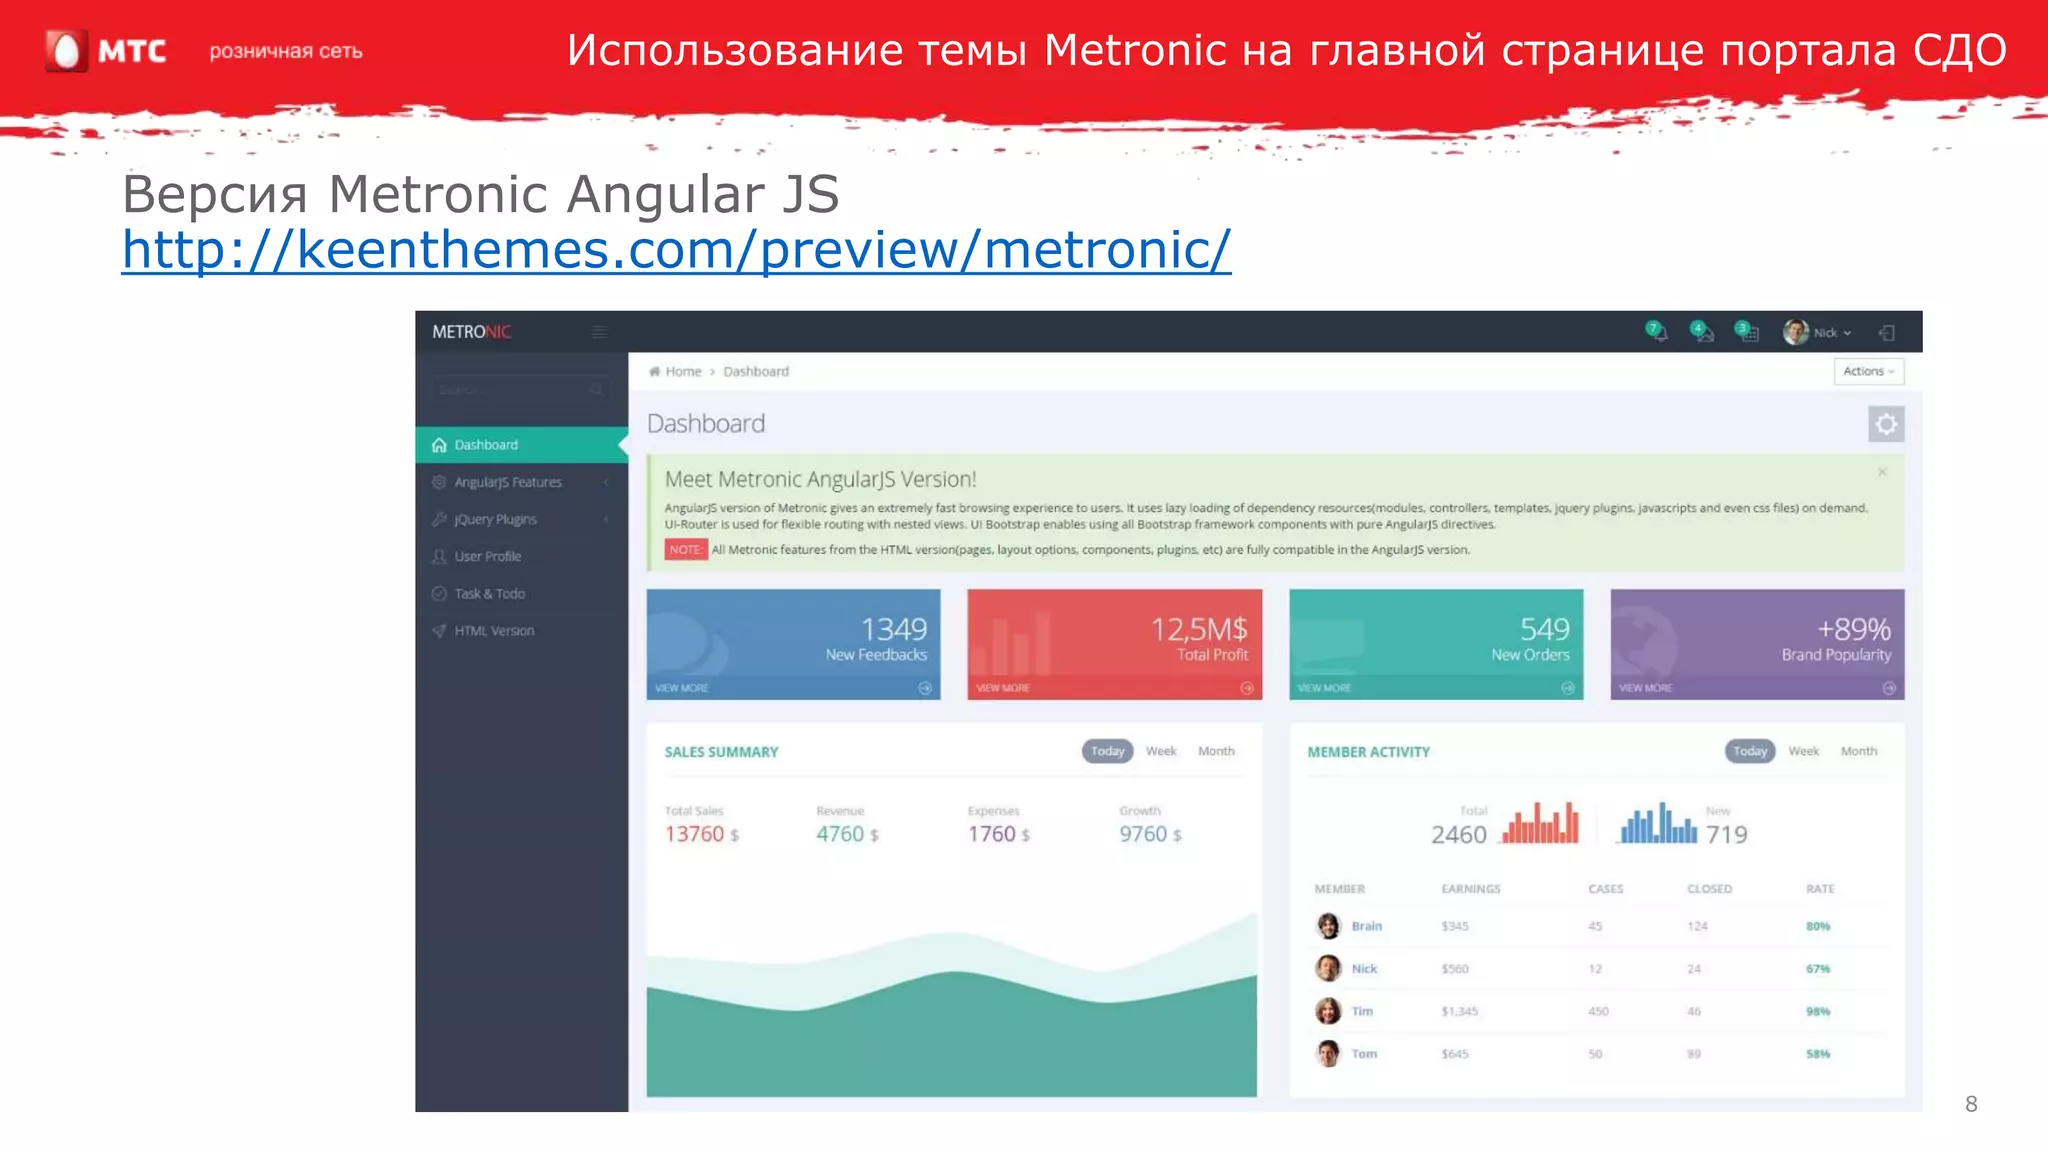Screen dimensions: 2048x1152
Task: Click the breadcrumb home icon
Action: click(x=654, y=371)
